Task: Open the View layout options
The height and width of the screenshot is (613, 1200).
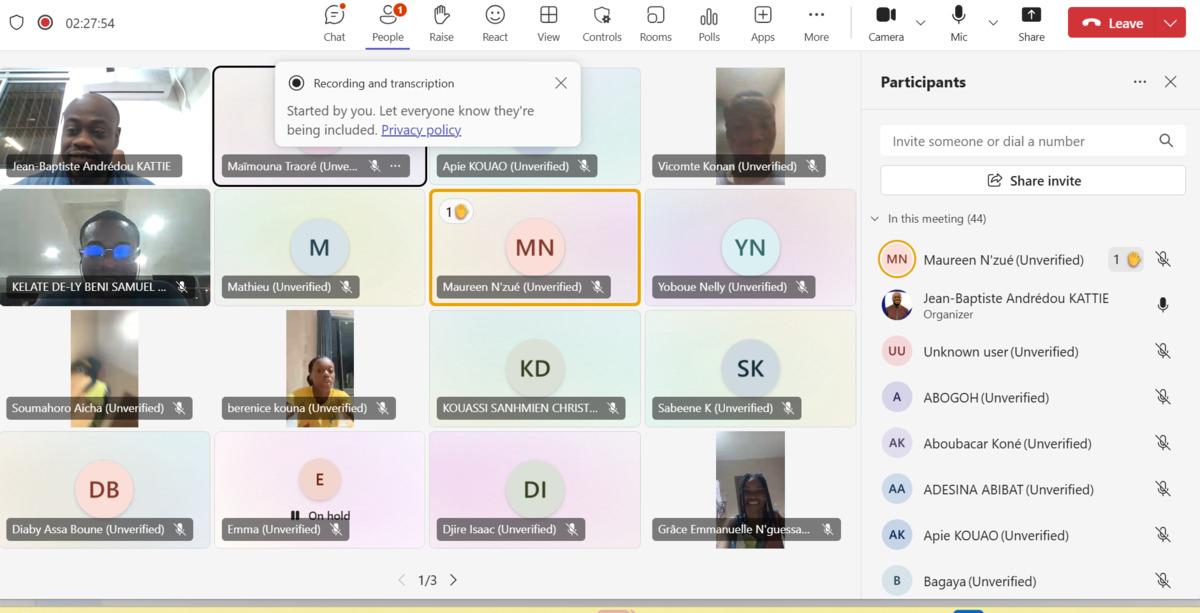Action: click(x=548, y=23)
